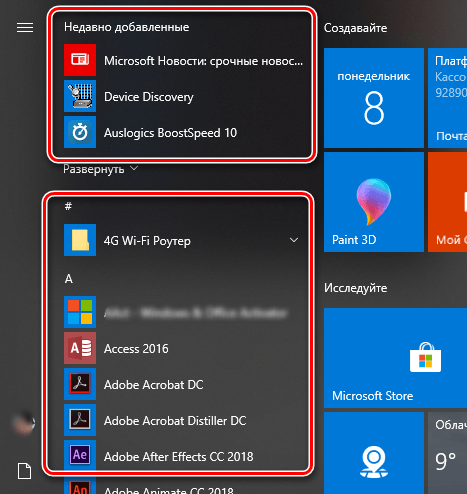Open the calendar tile showing понедельник 8

tap(374, 98)
